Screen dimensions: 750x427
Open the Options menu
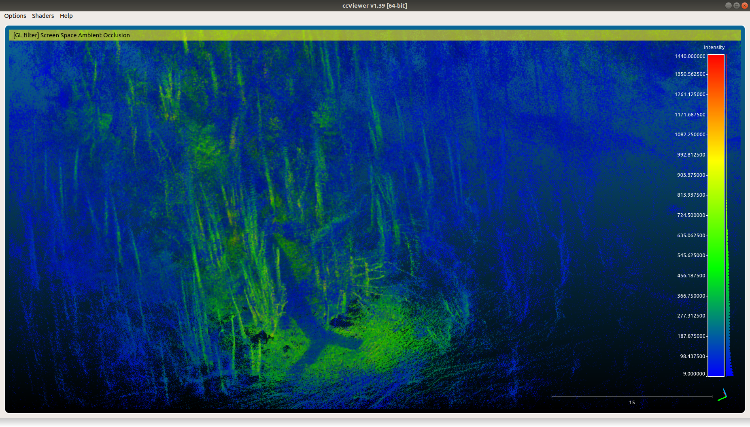tap(15, 16)
